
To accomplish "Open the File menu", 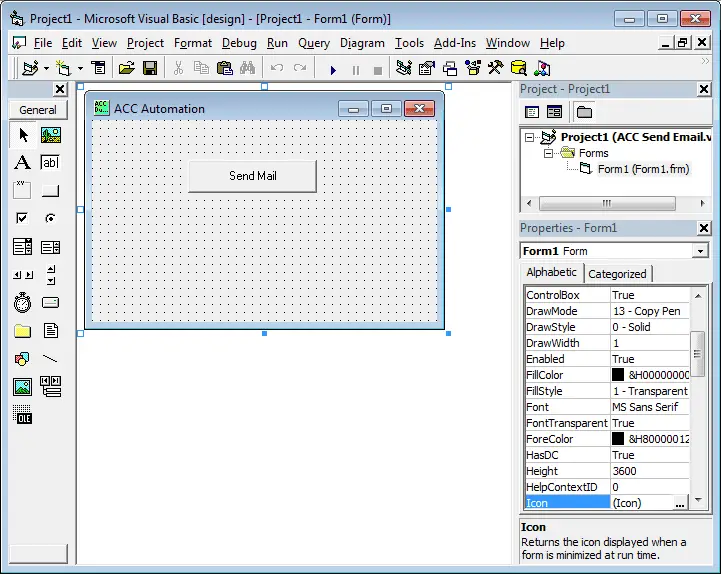I will click(x=43, y=43).
